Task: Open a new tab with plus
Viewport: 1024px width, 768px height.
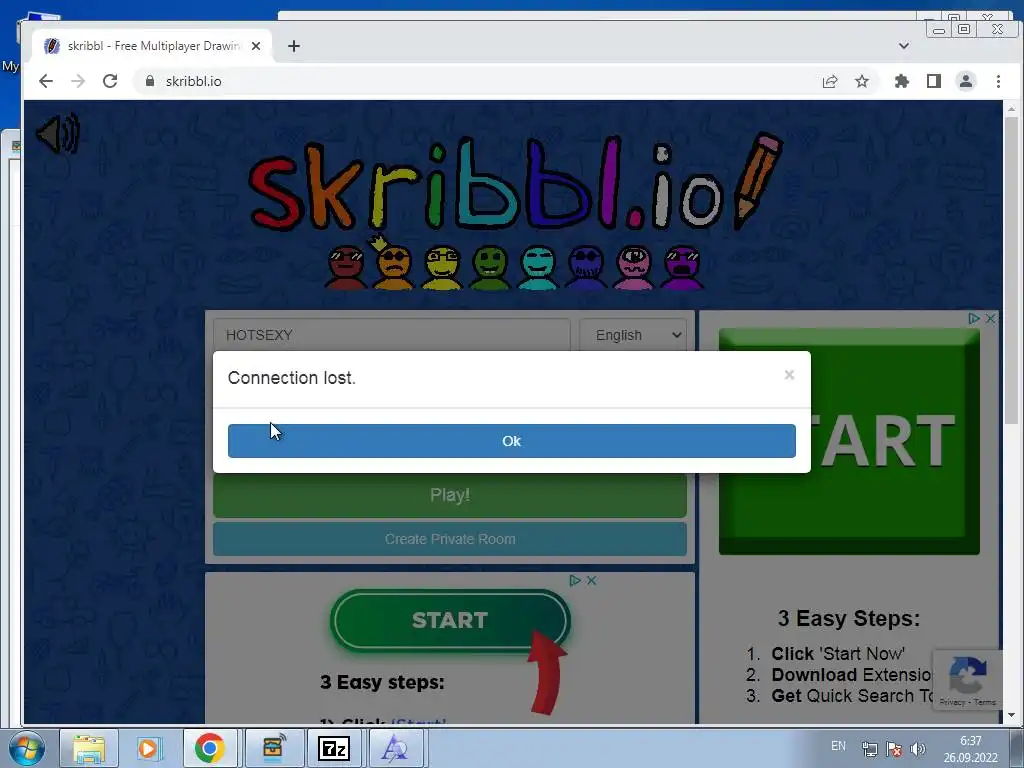Action: point(294,46)
